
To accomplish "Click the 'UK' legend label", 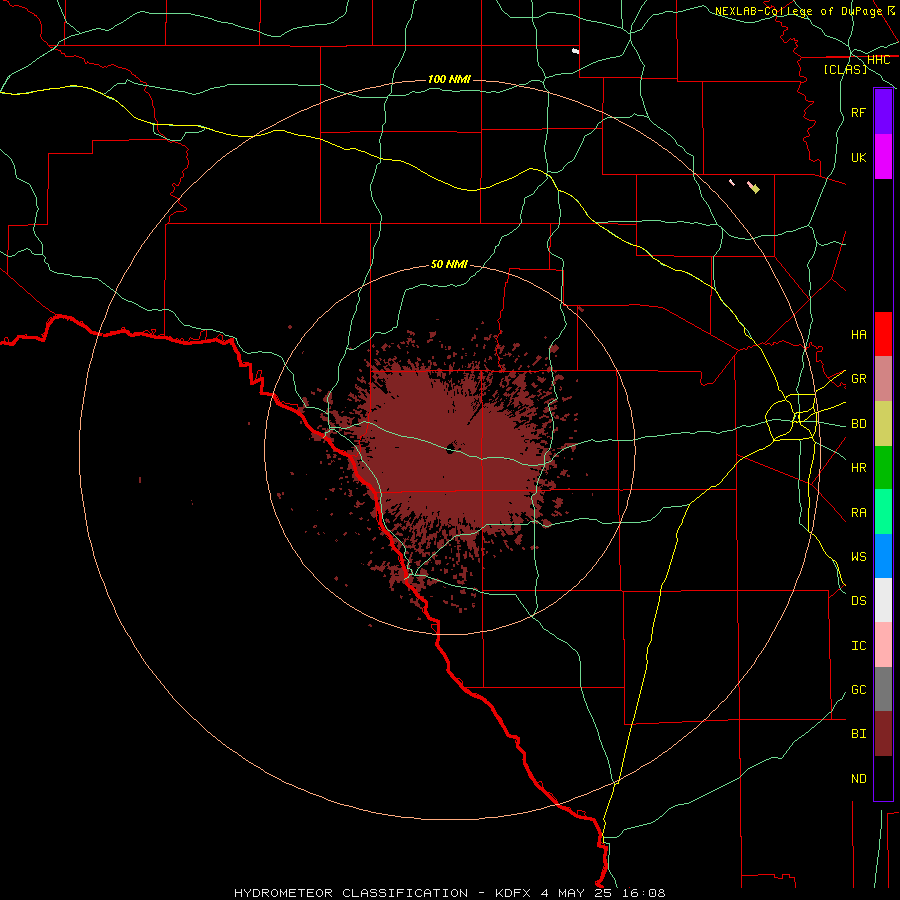I will pos(858,157).
